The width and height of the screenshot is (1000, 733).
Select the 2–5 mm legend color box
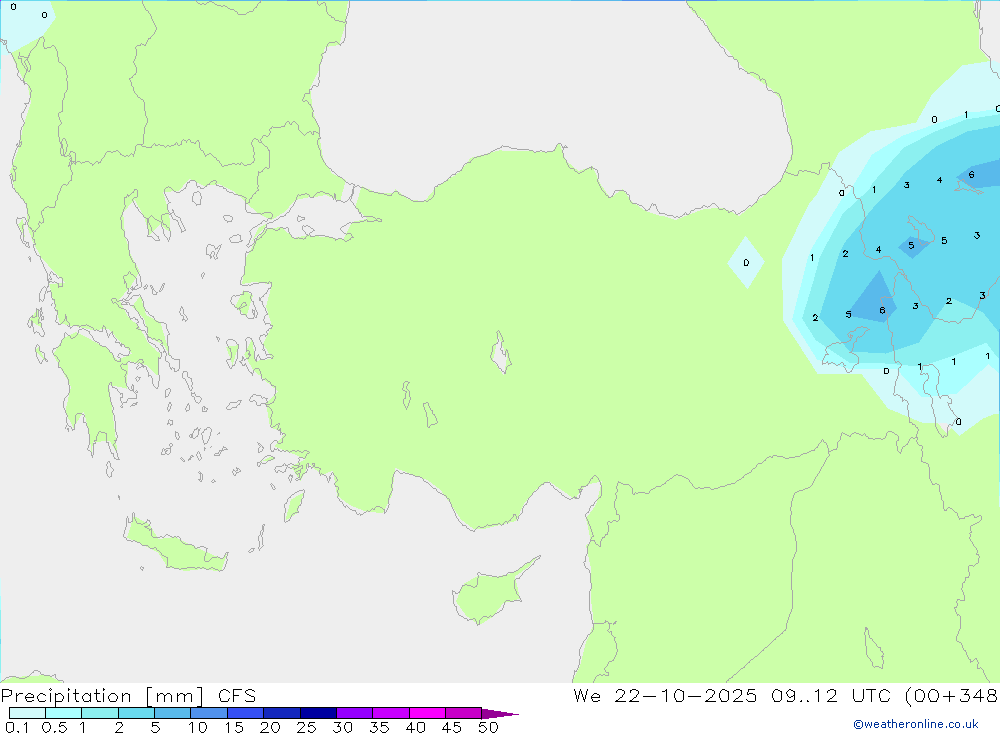pos(136,713)
